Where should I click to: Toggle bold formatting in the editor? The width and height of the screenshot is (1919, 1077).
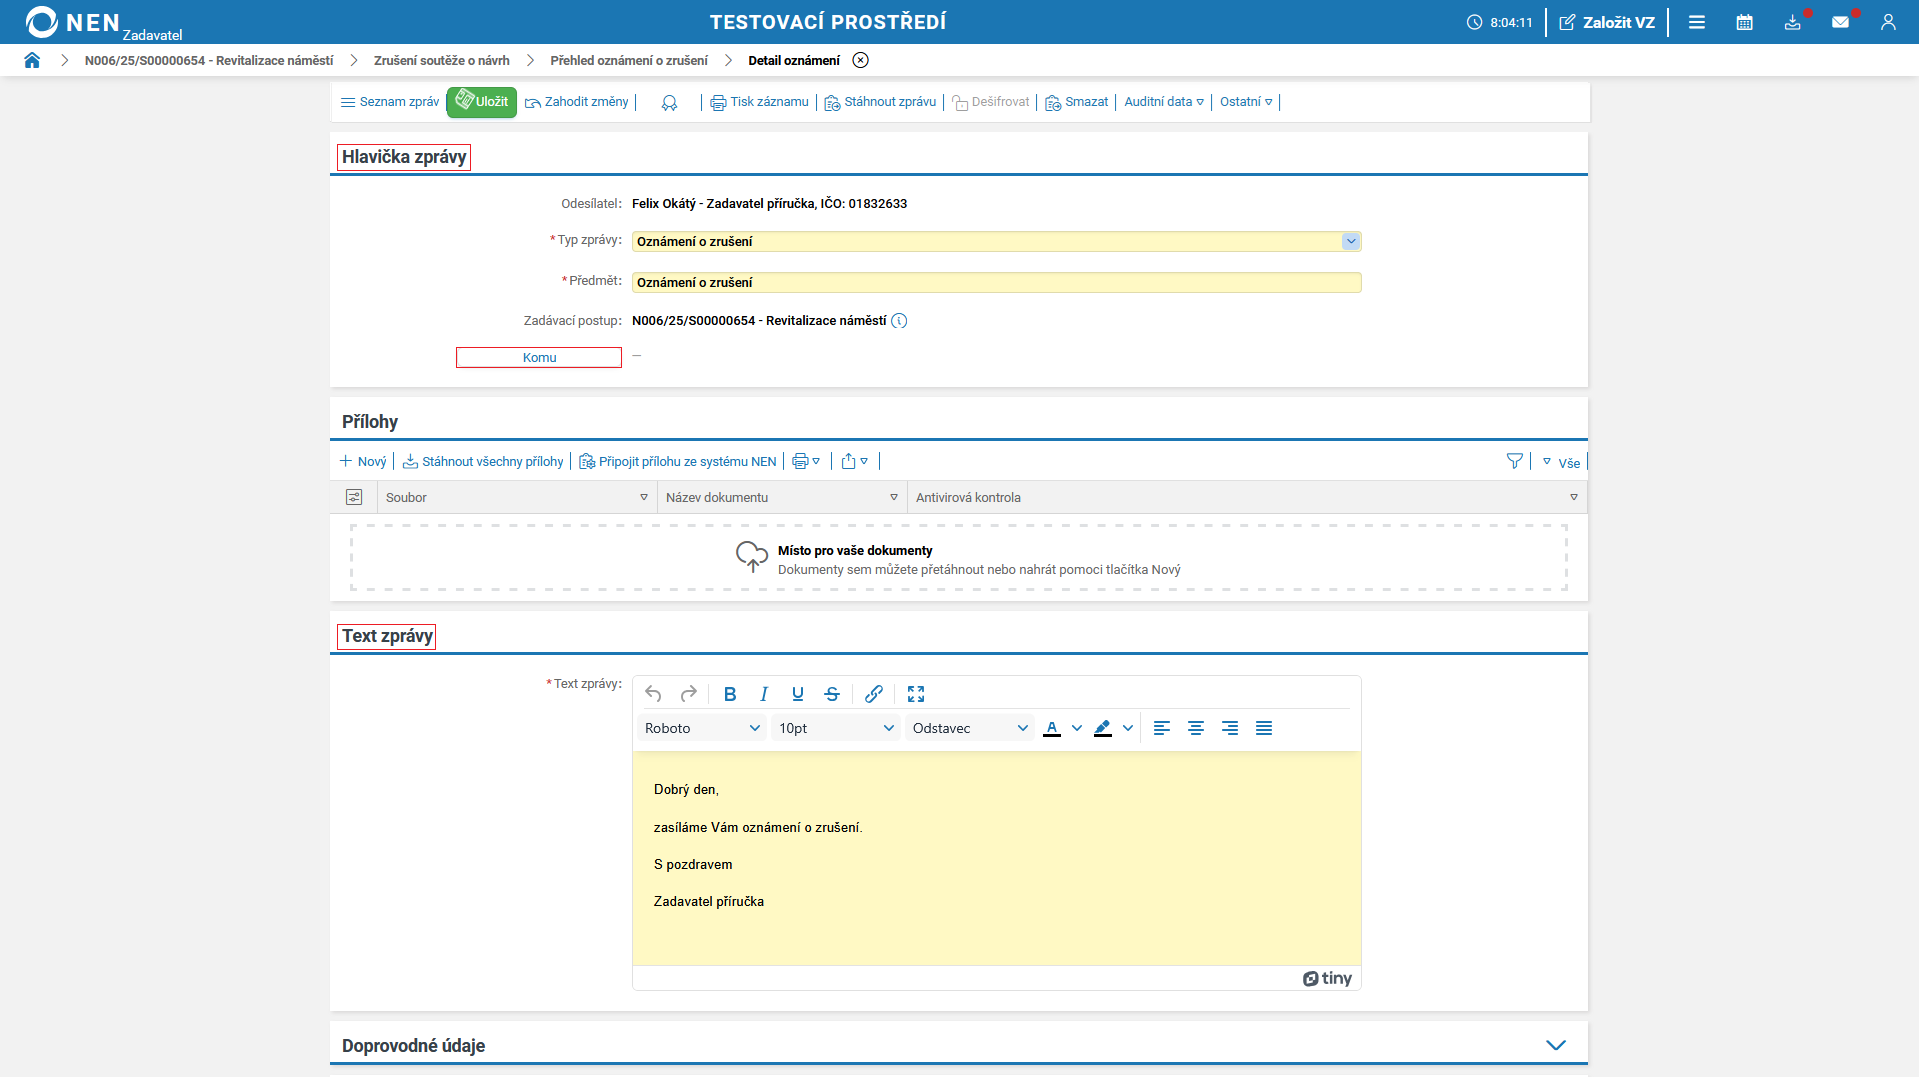click(730, 694)
